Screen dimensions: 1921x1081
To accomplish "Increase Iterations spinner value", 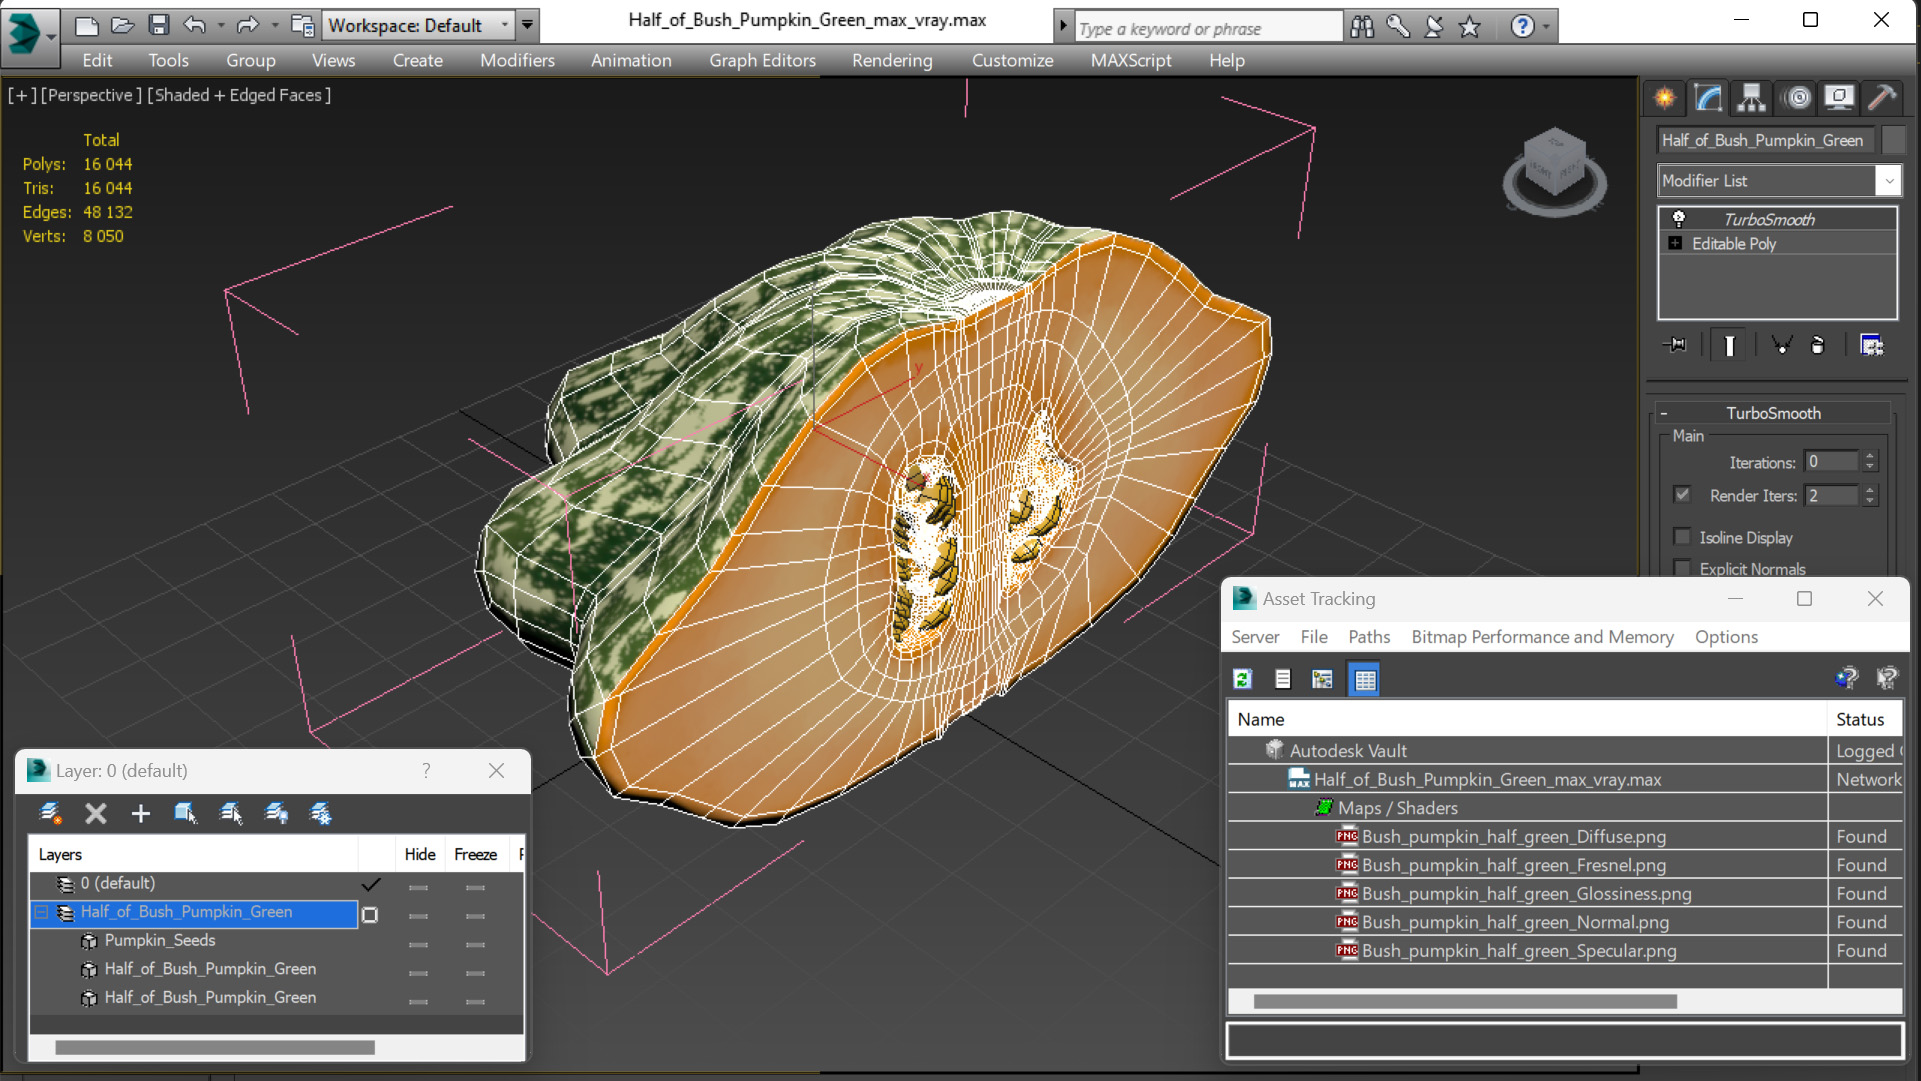I will click(x=1870, y=456).
